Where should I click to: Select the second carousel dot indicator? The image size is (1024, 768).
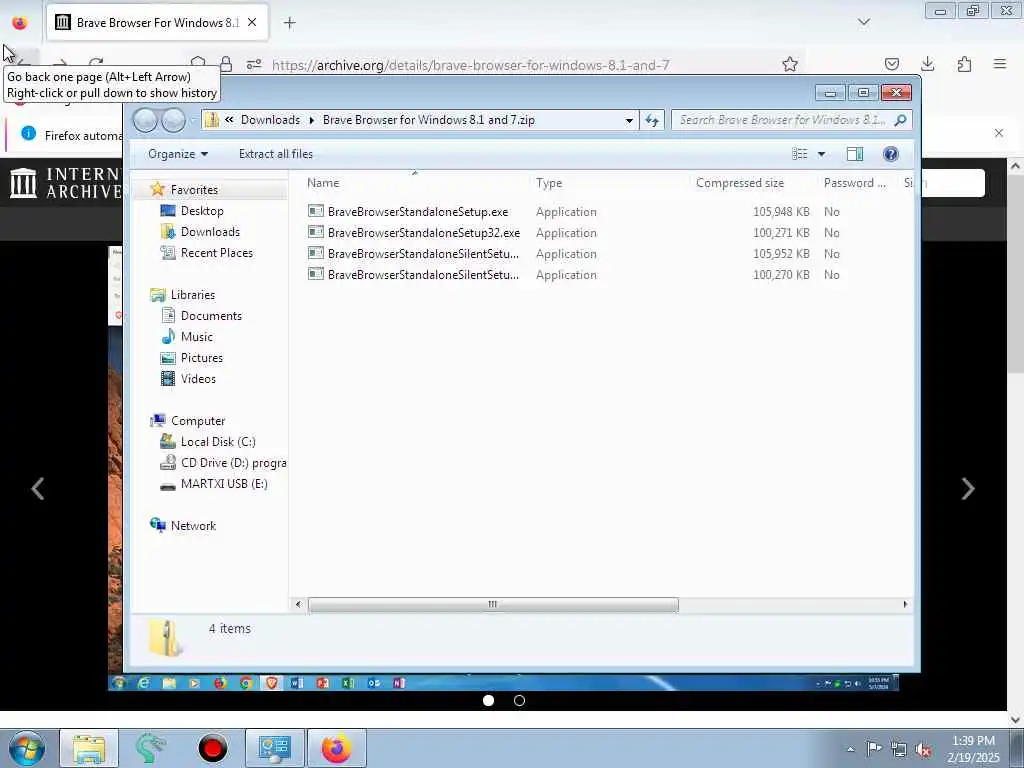click(519, 701)
